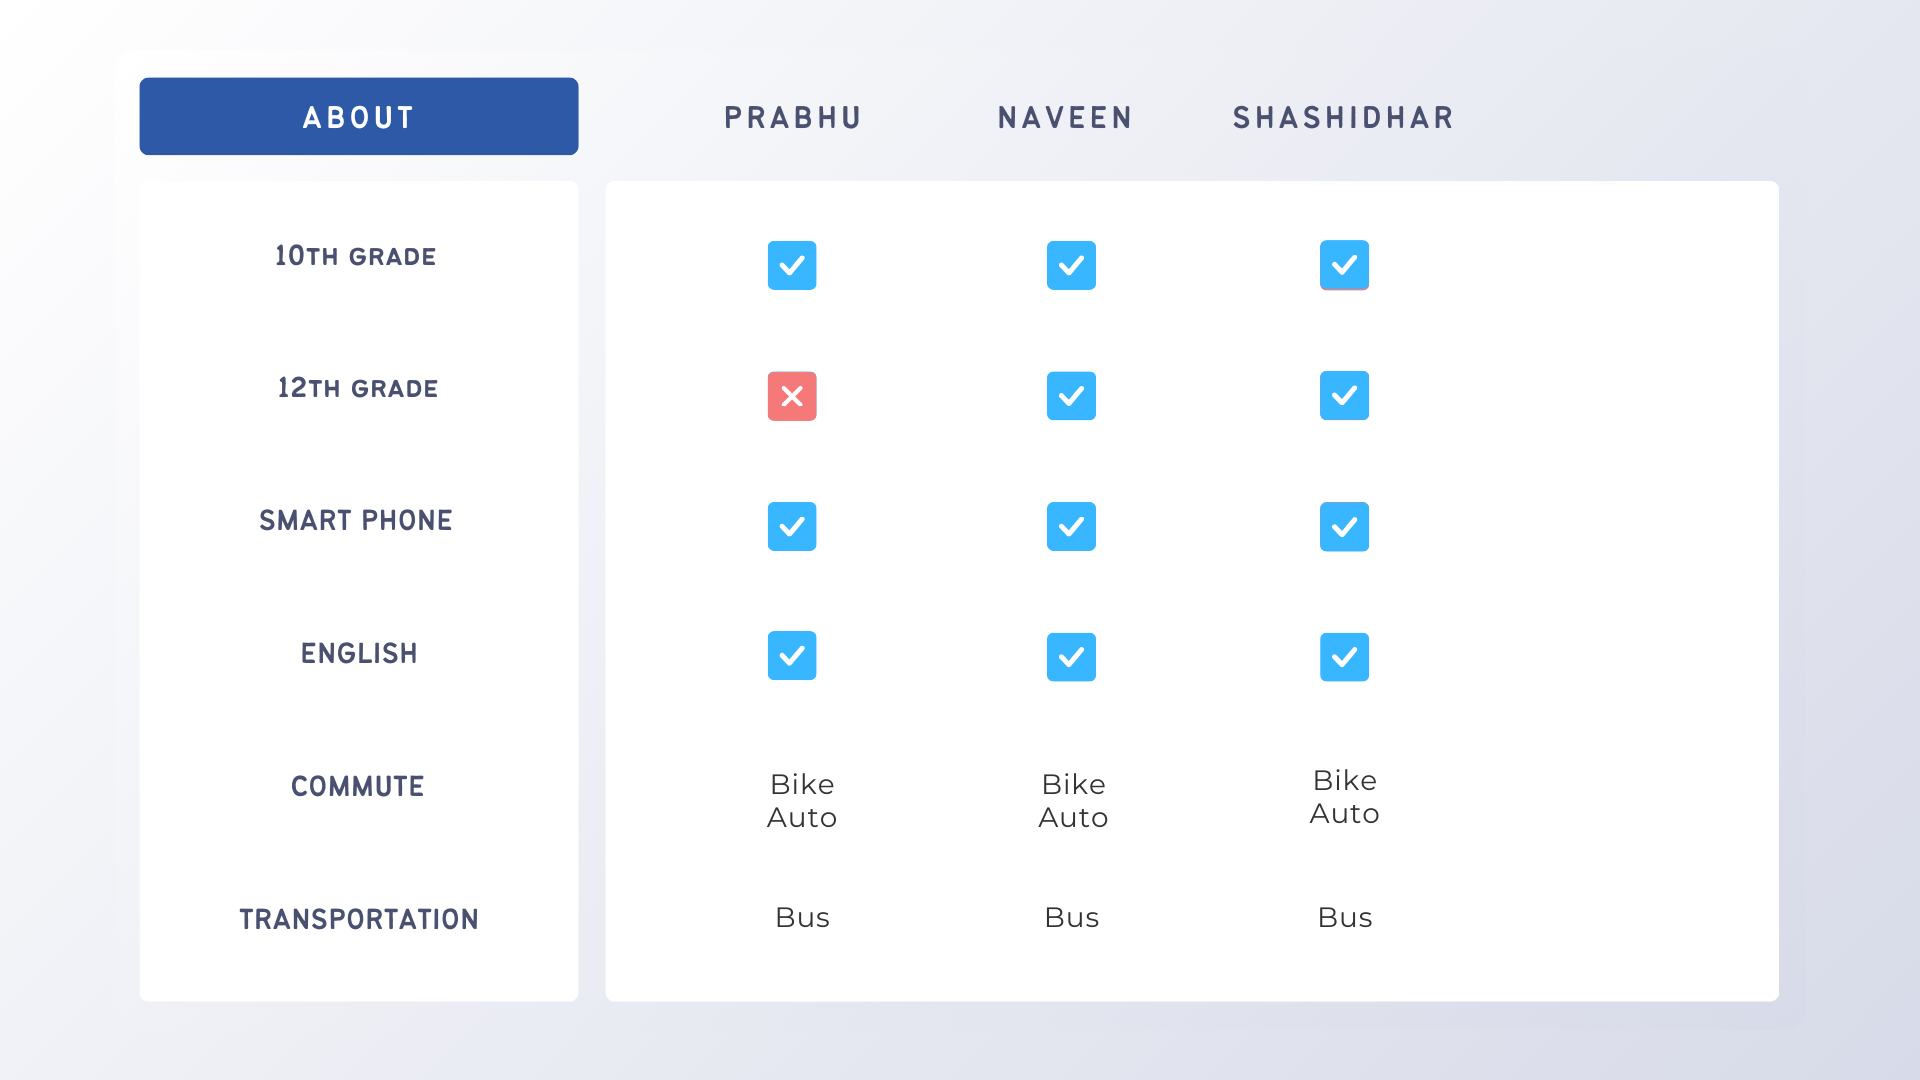Toggle Shashidhar's 10th Grade checkbox
The image size is (1920, 1080).
1344,265
